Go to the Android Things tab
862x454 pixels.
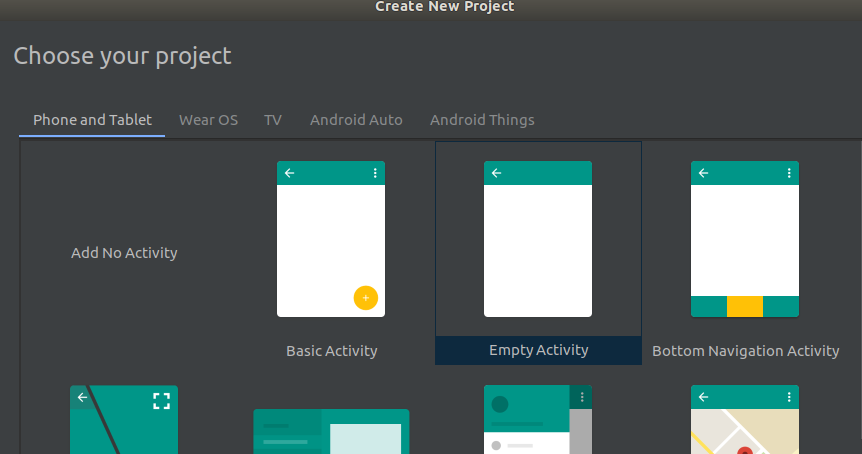482,120
